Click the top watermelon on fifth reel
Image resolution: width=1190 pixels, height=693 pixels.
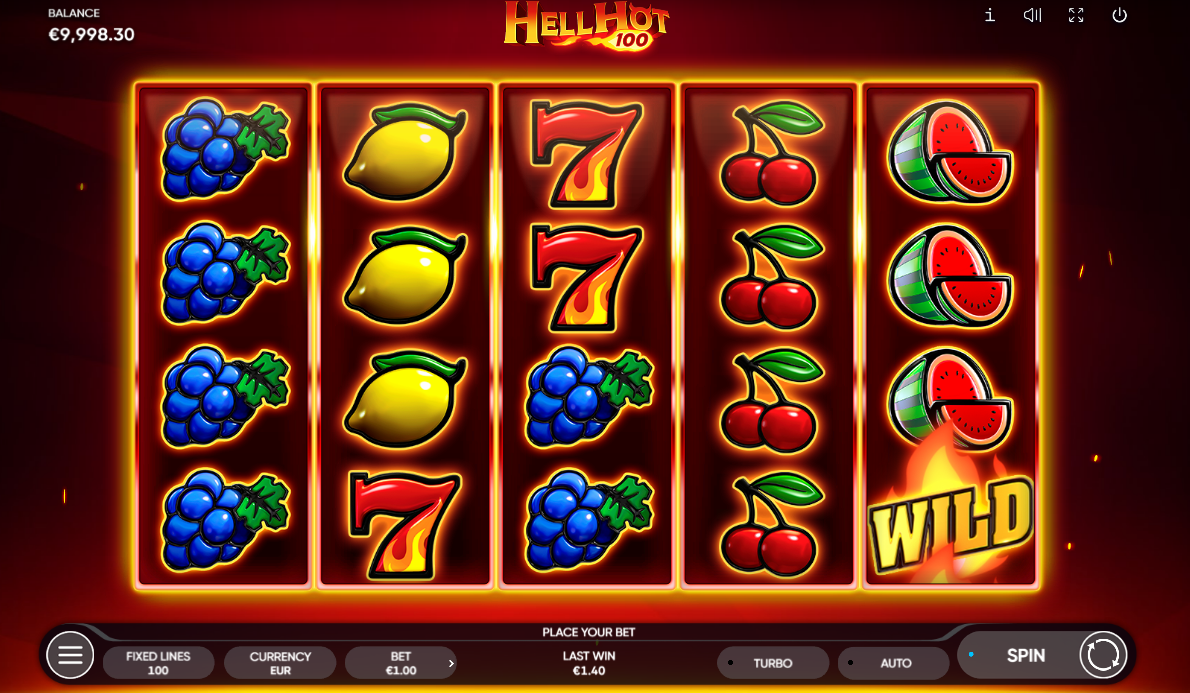949,152
